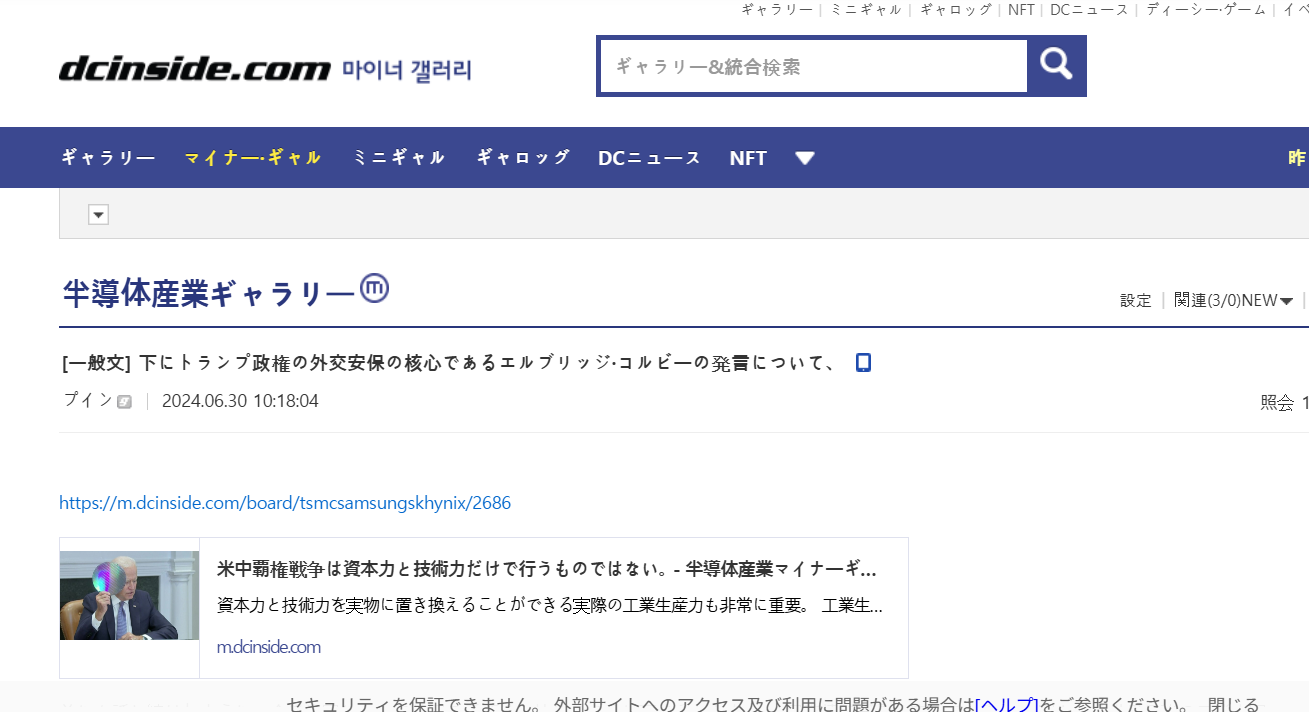Open the 半導体産業ギャラリー gallery title
Viewport: 1309px width, 712px height.
[208, 294]
